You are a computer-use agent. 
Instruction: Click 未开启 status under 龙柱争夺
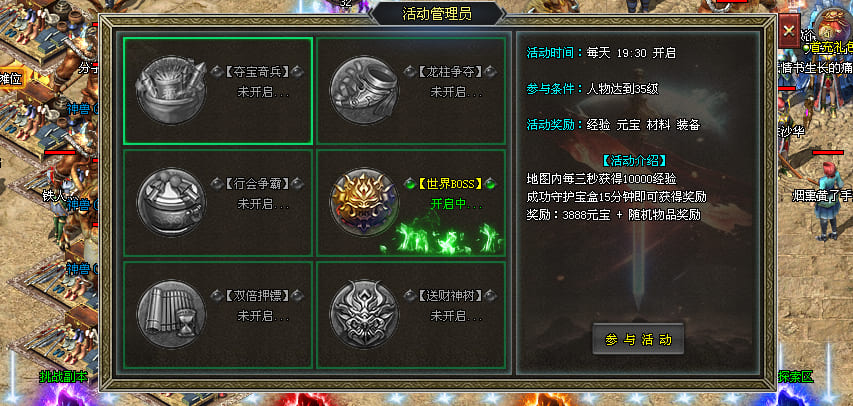click(457, 92)
